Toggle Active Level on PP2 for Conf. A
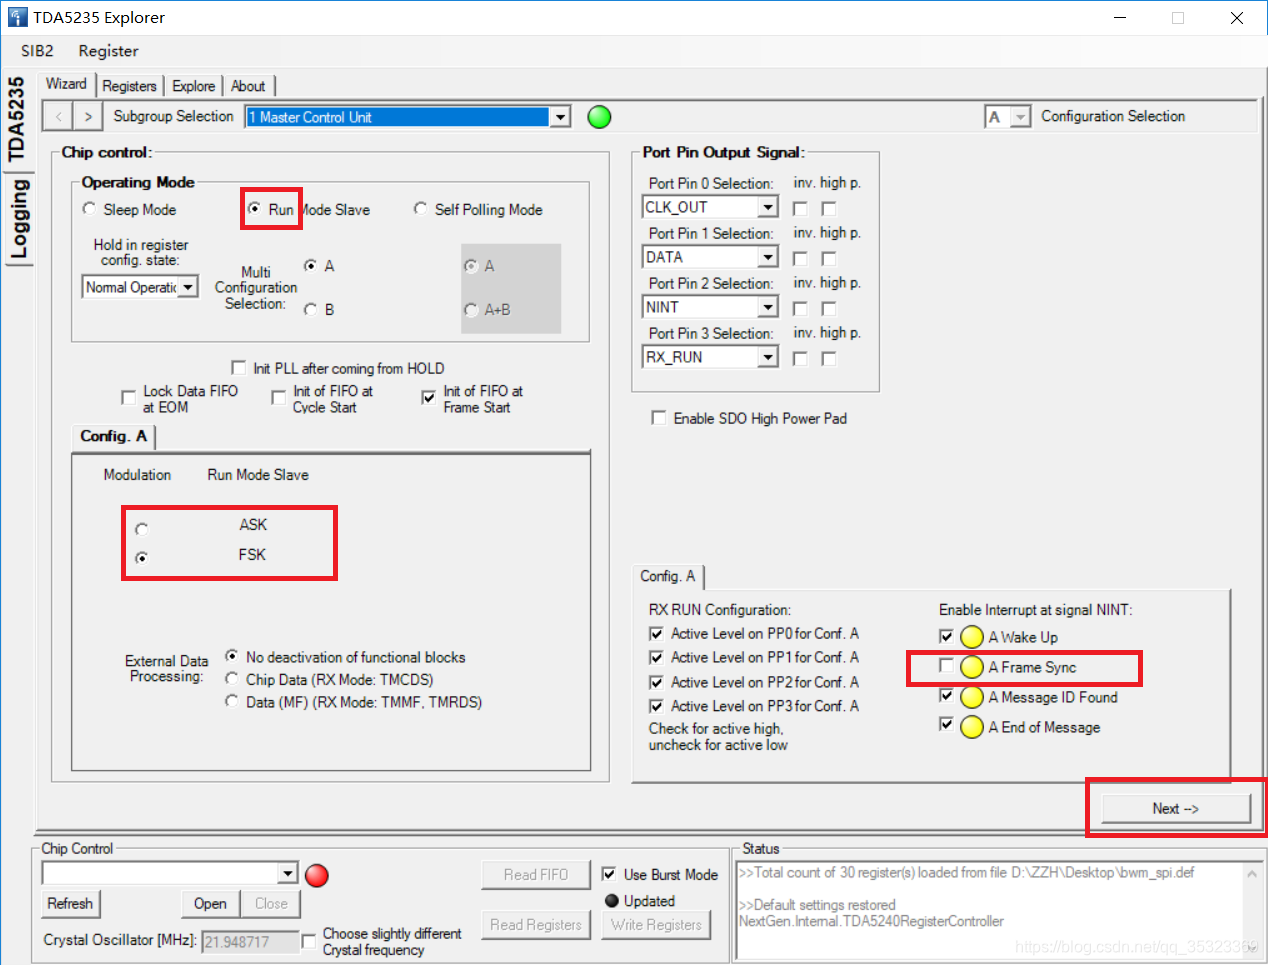The image size is (1268, 965). tap(656, 682)
